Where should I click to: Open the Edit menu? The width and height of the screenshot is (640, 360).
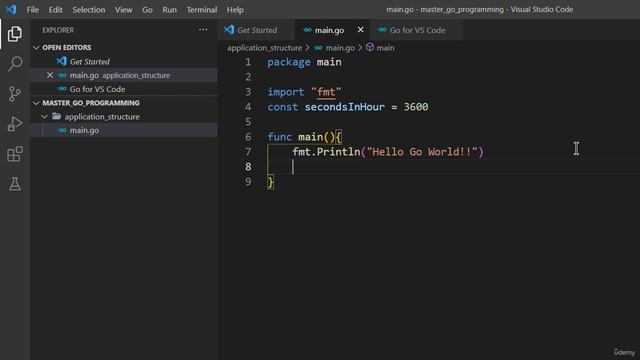(56, 9)
